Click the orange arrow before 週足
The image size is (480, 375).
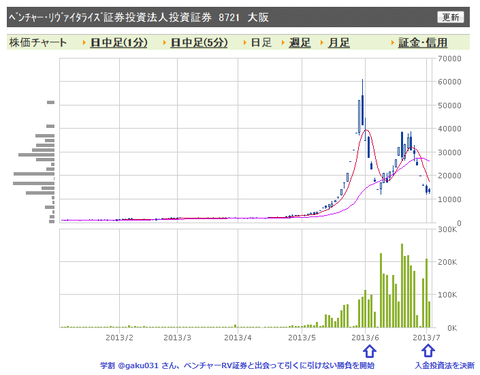pyautogui.click(x=283, y=43)
